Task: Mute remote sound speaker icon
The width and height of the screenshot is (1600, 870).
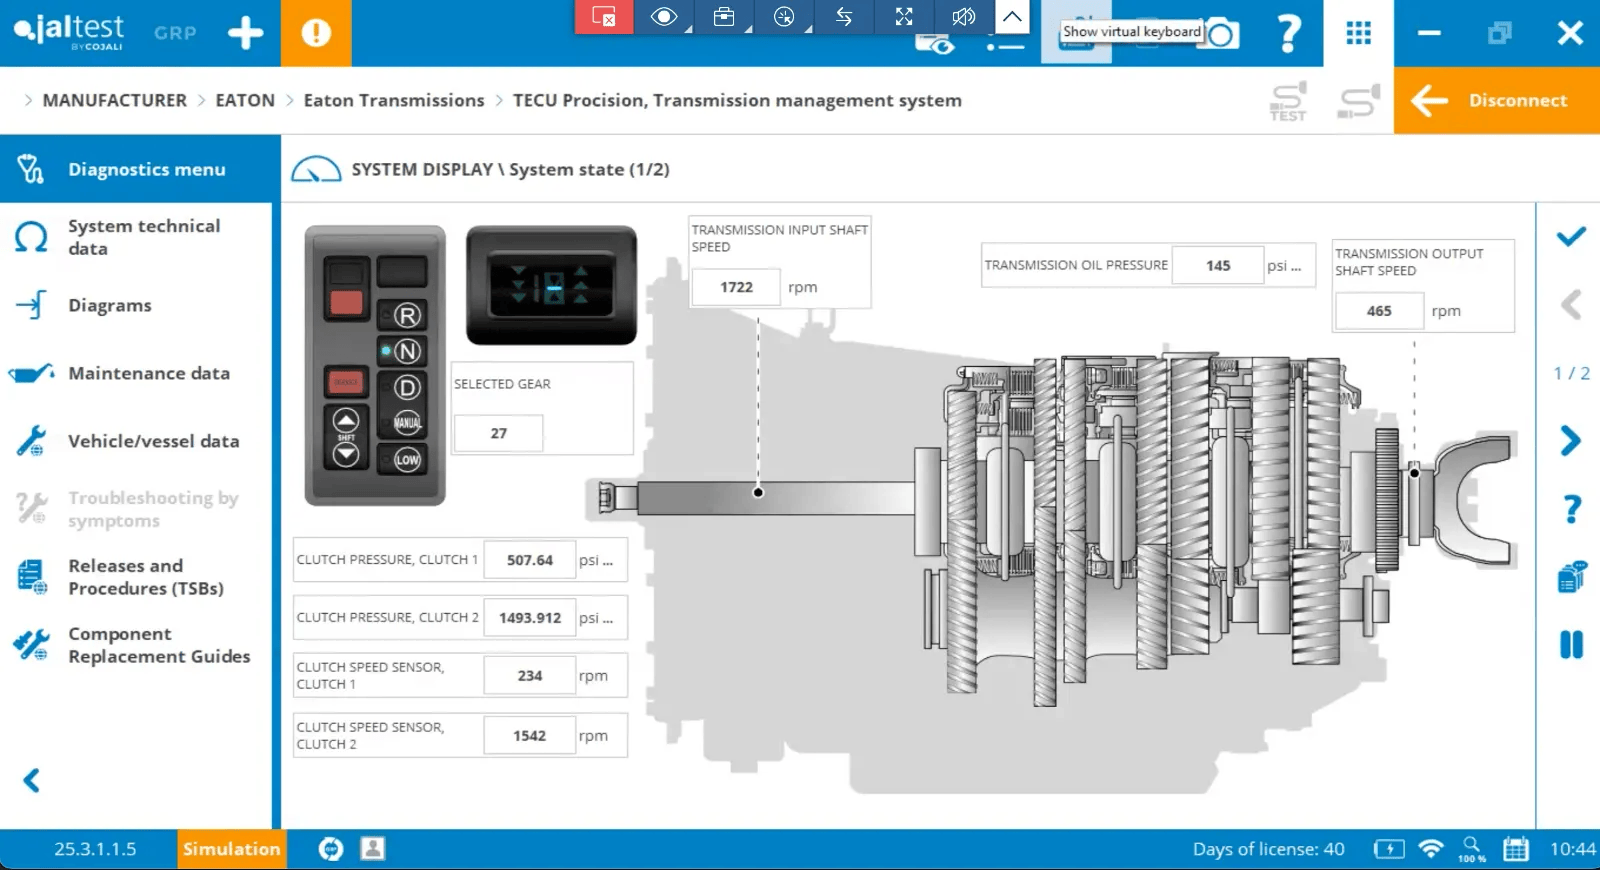Action: [964, 16]
